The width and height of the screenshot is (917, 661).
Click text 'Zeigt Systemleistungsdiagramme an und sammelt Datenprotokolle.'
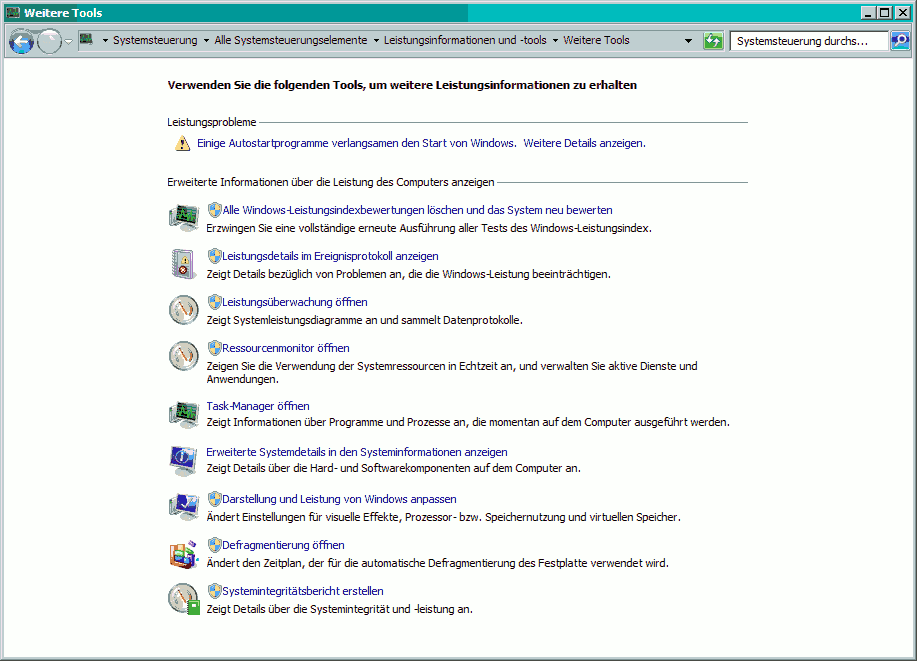(x=364, y=320)
